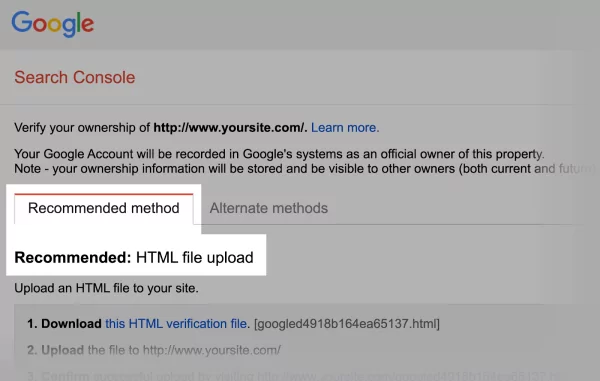Click the bold Download word in step one

point(71,324)
